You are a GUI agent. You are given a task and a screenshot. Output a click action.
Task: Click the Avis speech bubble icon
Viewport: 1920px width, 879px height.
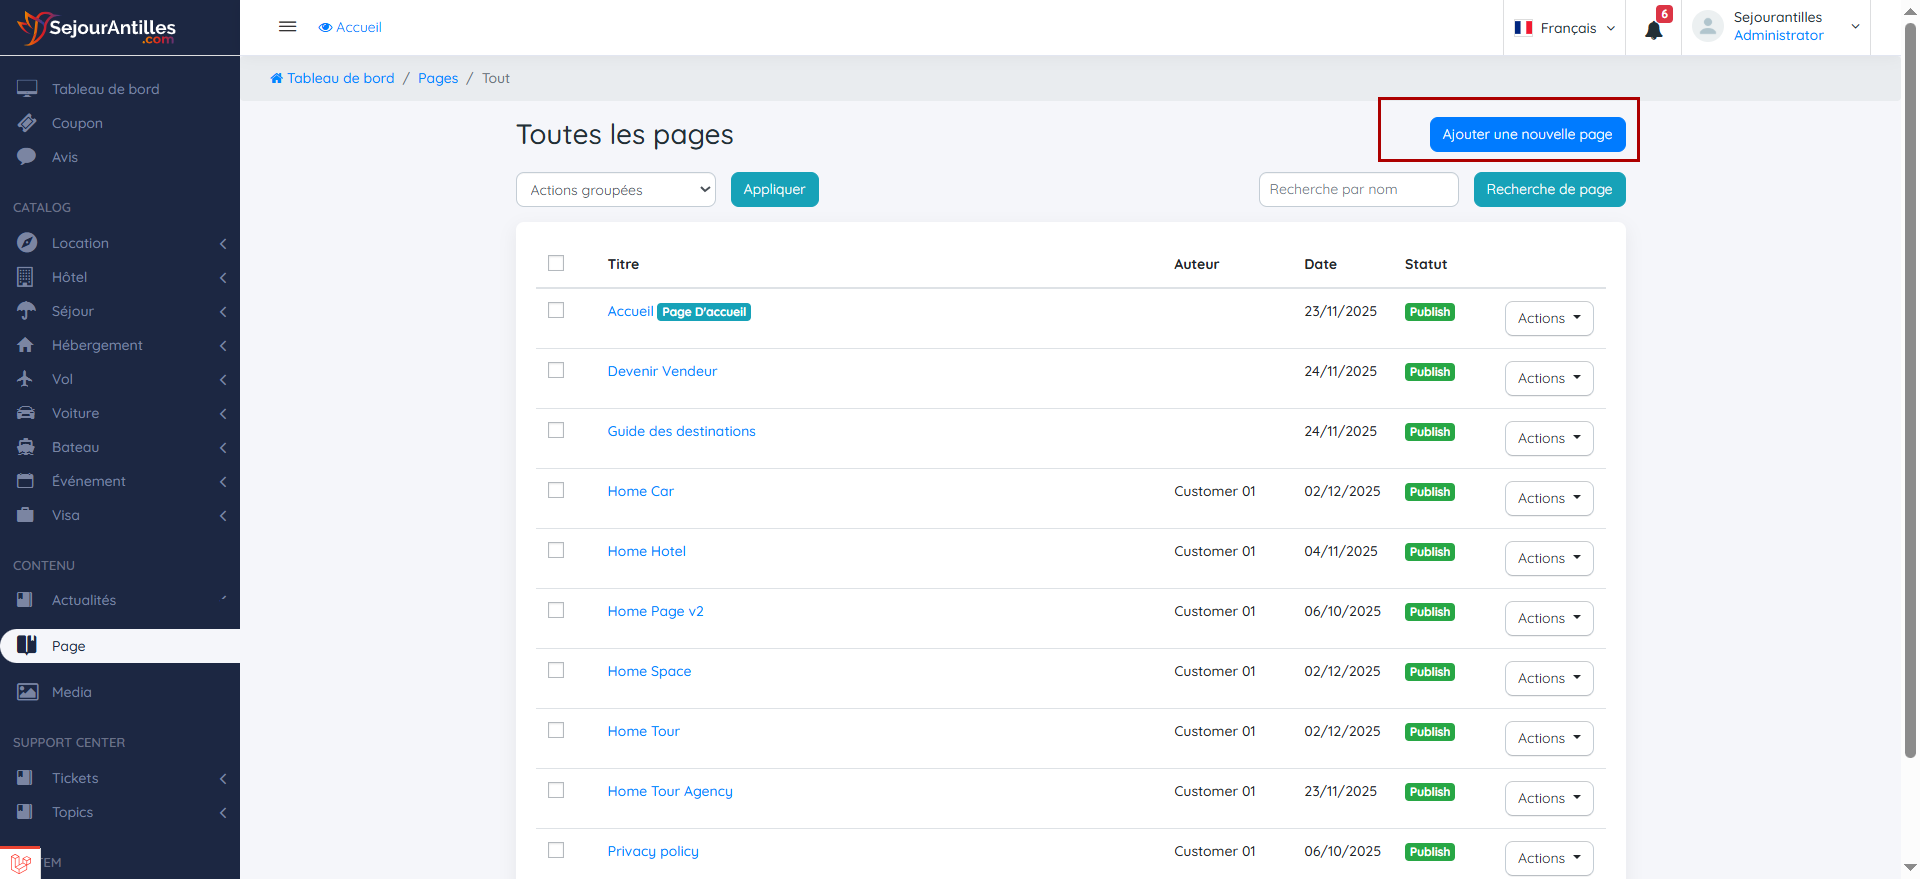(x=27, y=157)
